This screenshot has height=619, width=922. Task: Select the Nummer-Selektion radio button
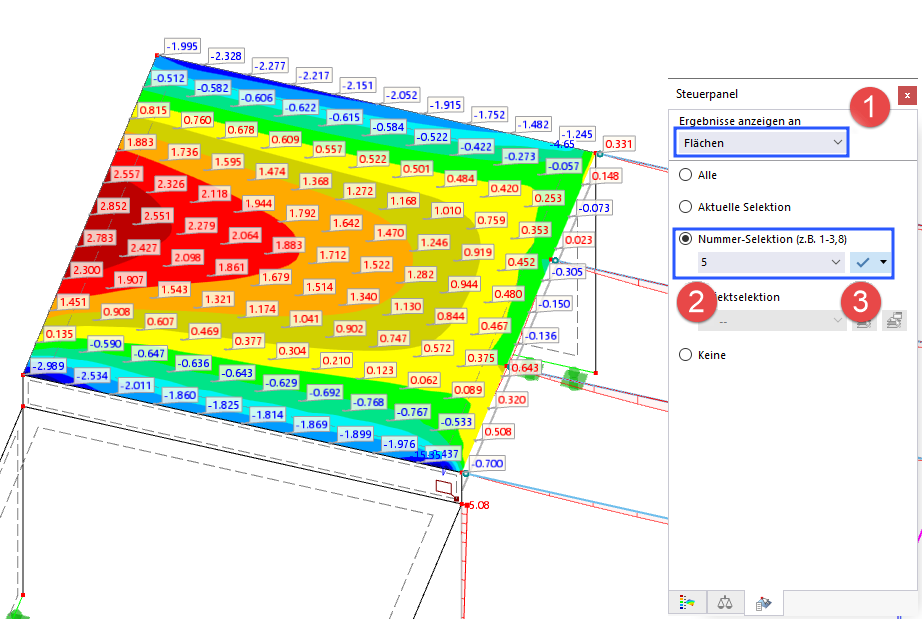tap(685, 239)
